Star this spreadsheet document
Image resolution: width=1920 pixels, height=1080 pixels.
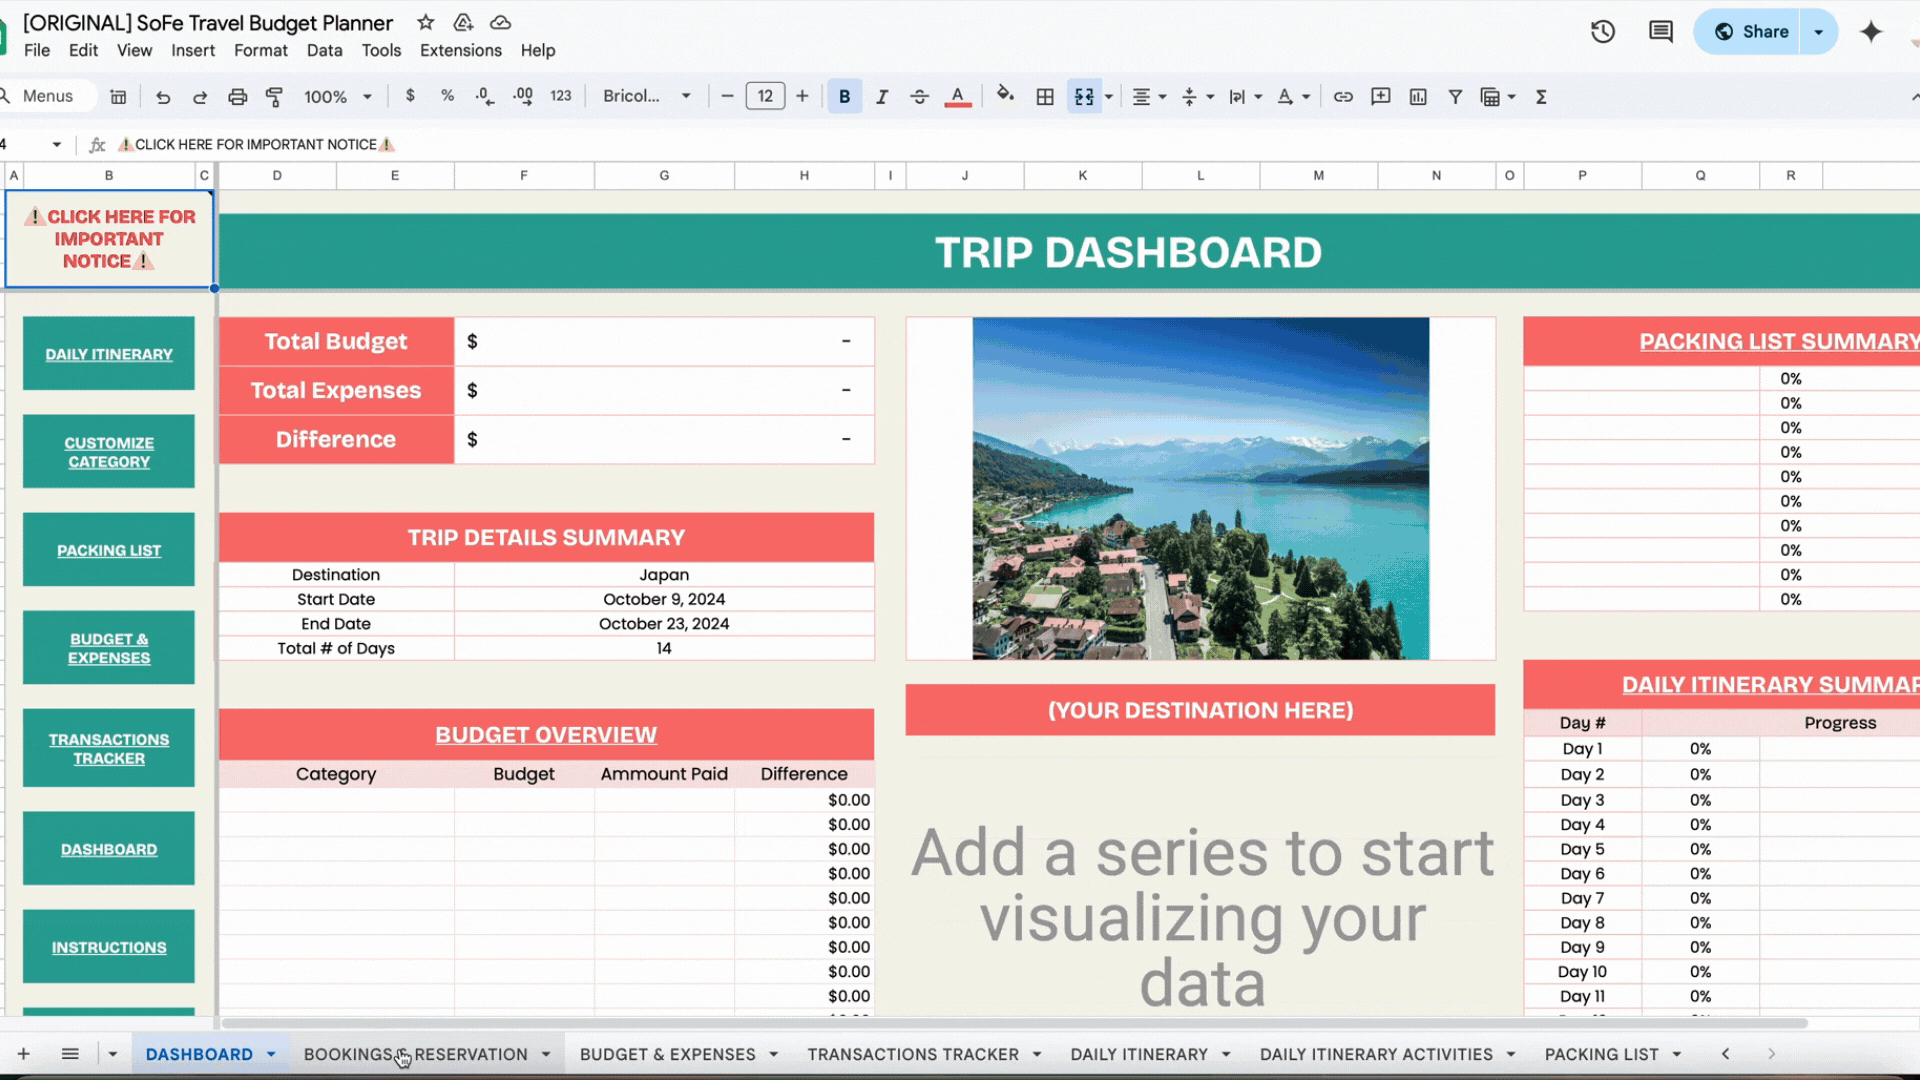click(x=425, y=22)
